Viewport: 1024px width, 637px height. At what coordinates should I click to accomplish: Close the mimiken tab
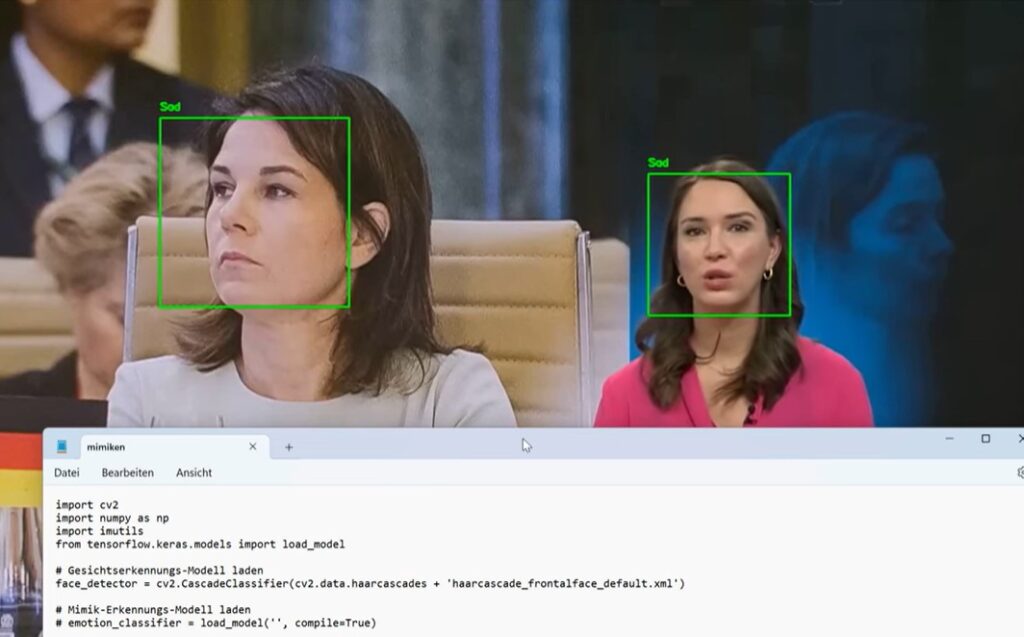pos(253,447)
